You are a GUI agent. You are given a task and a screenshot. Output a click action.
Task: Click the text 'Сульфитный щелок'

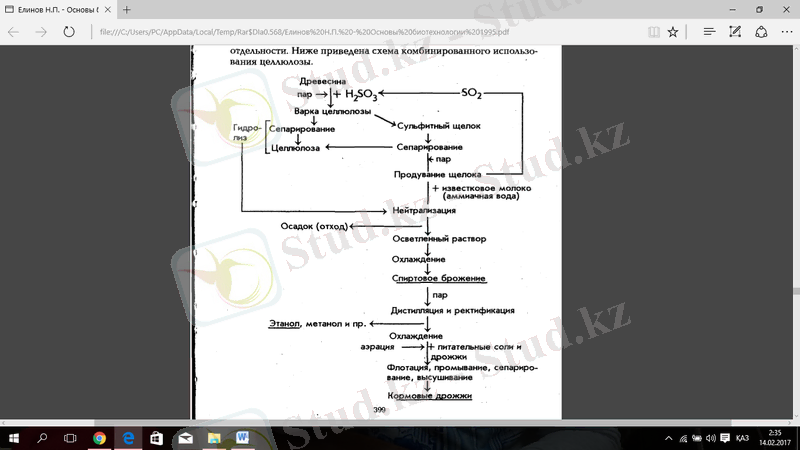pos(439,126)
